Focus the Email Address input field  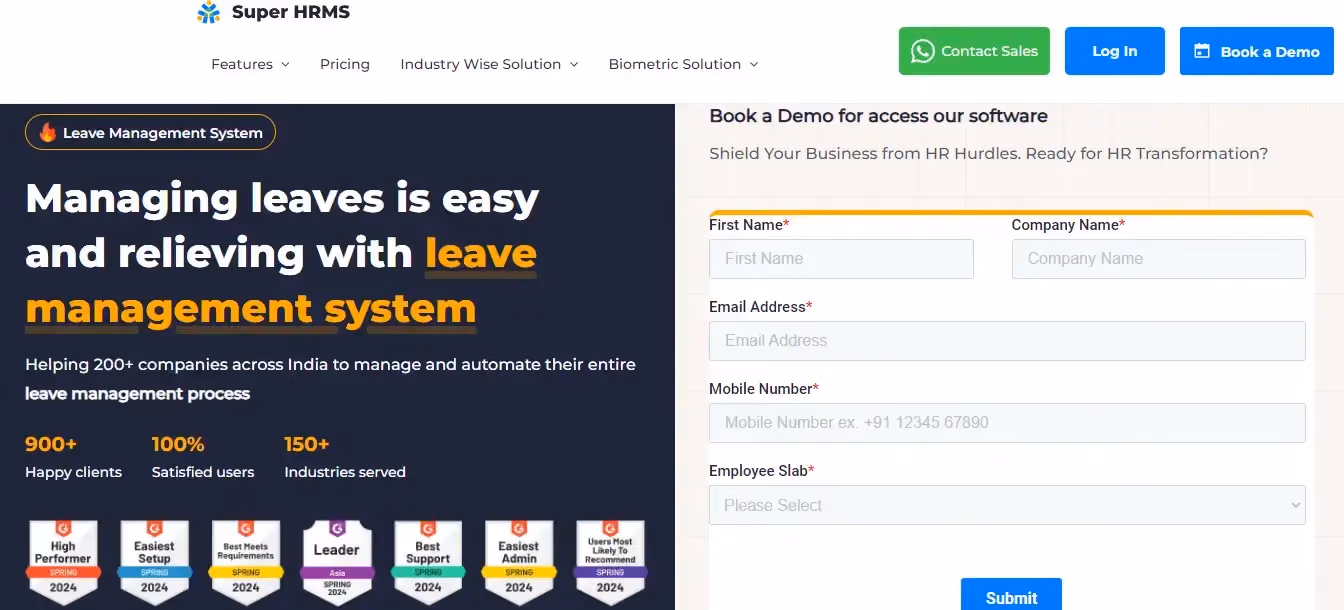tap(1007, 340)
